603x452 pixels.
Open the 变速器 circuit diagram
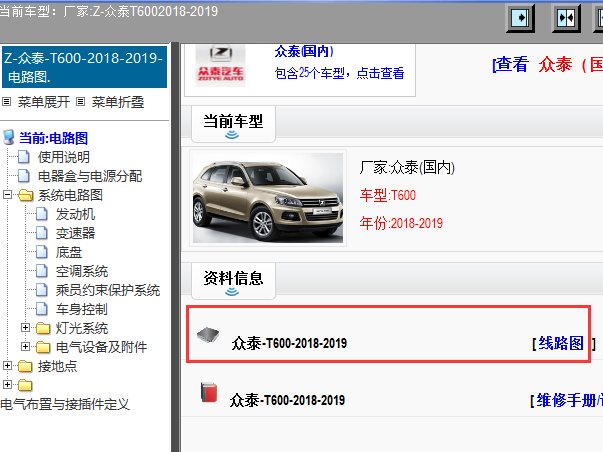[x=75, y=233]
